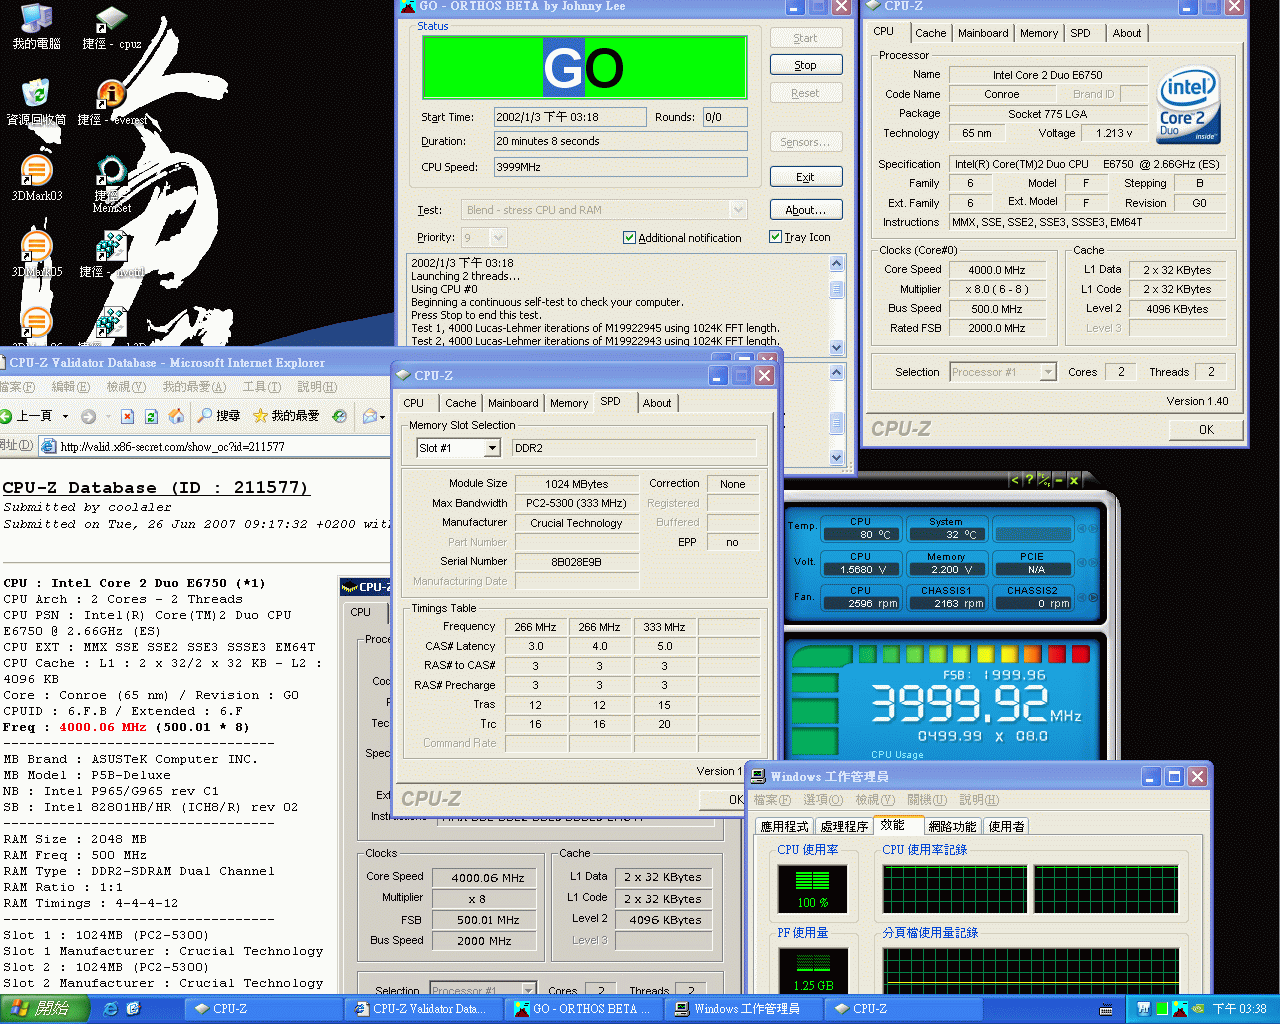
Task: Click the green GO status indicator in ORTHOS
Action: (585, 68)
